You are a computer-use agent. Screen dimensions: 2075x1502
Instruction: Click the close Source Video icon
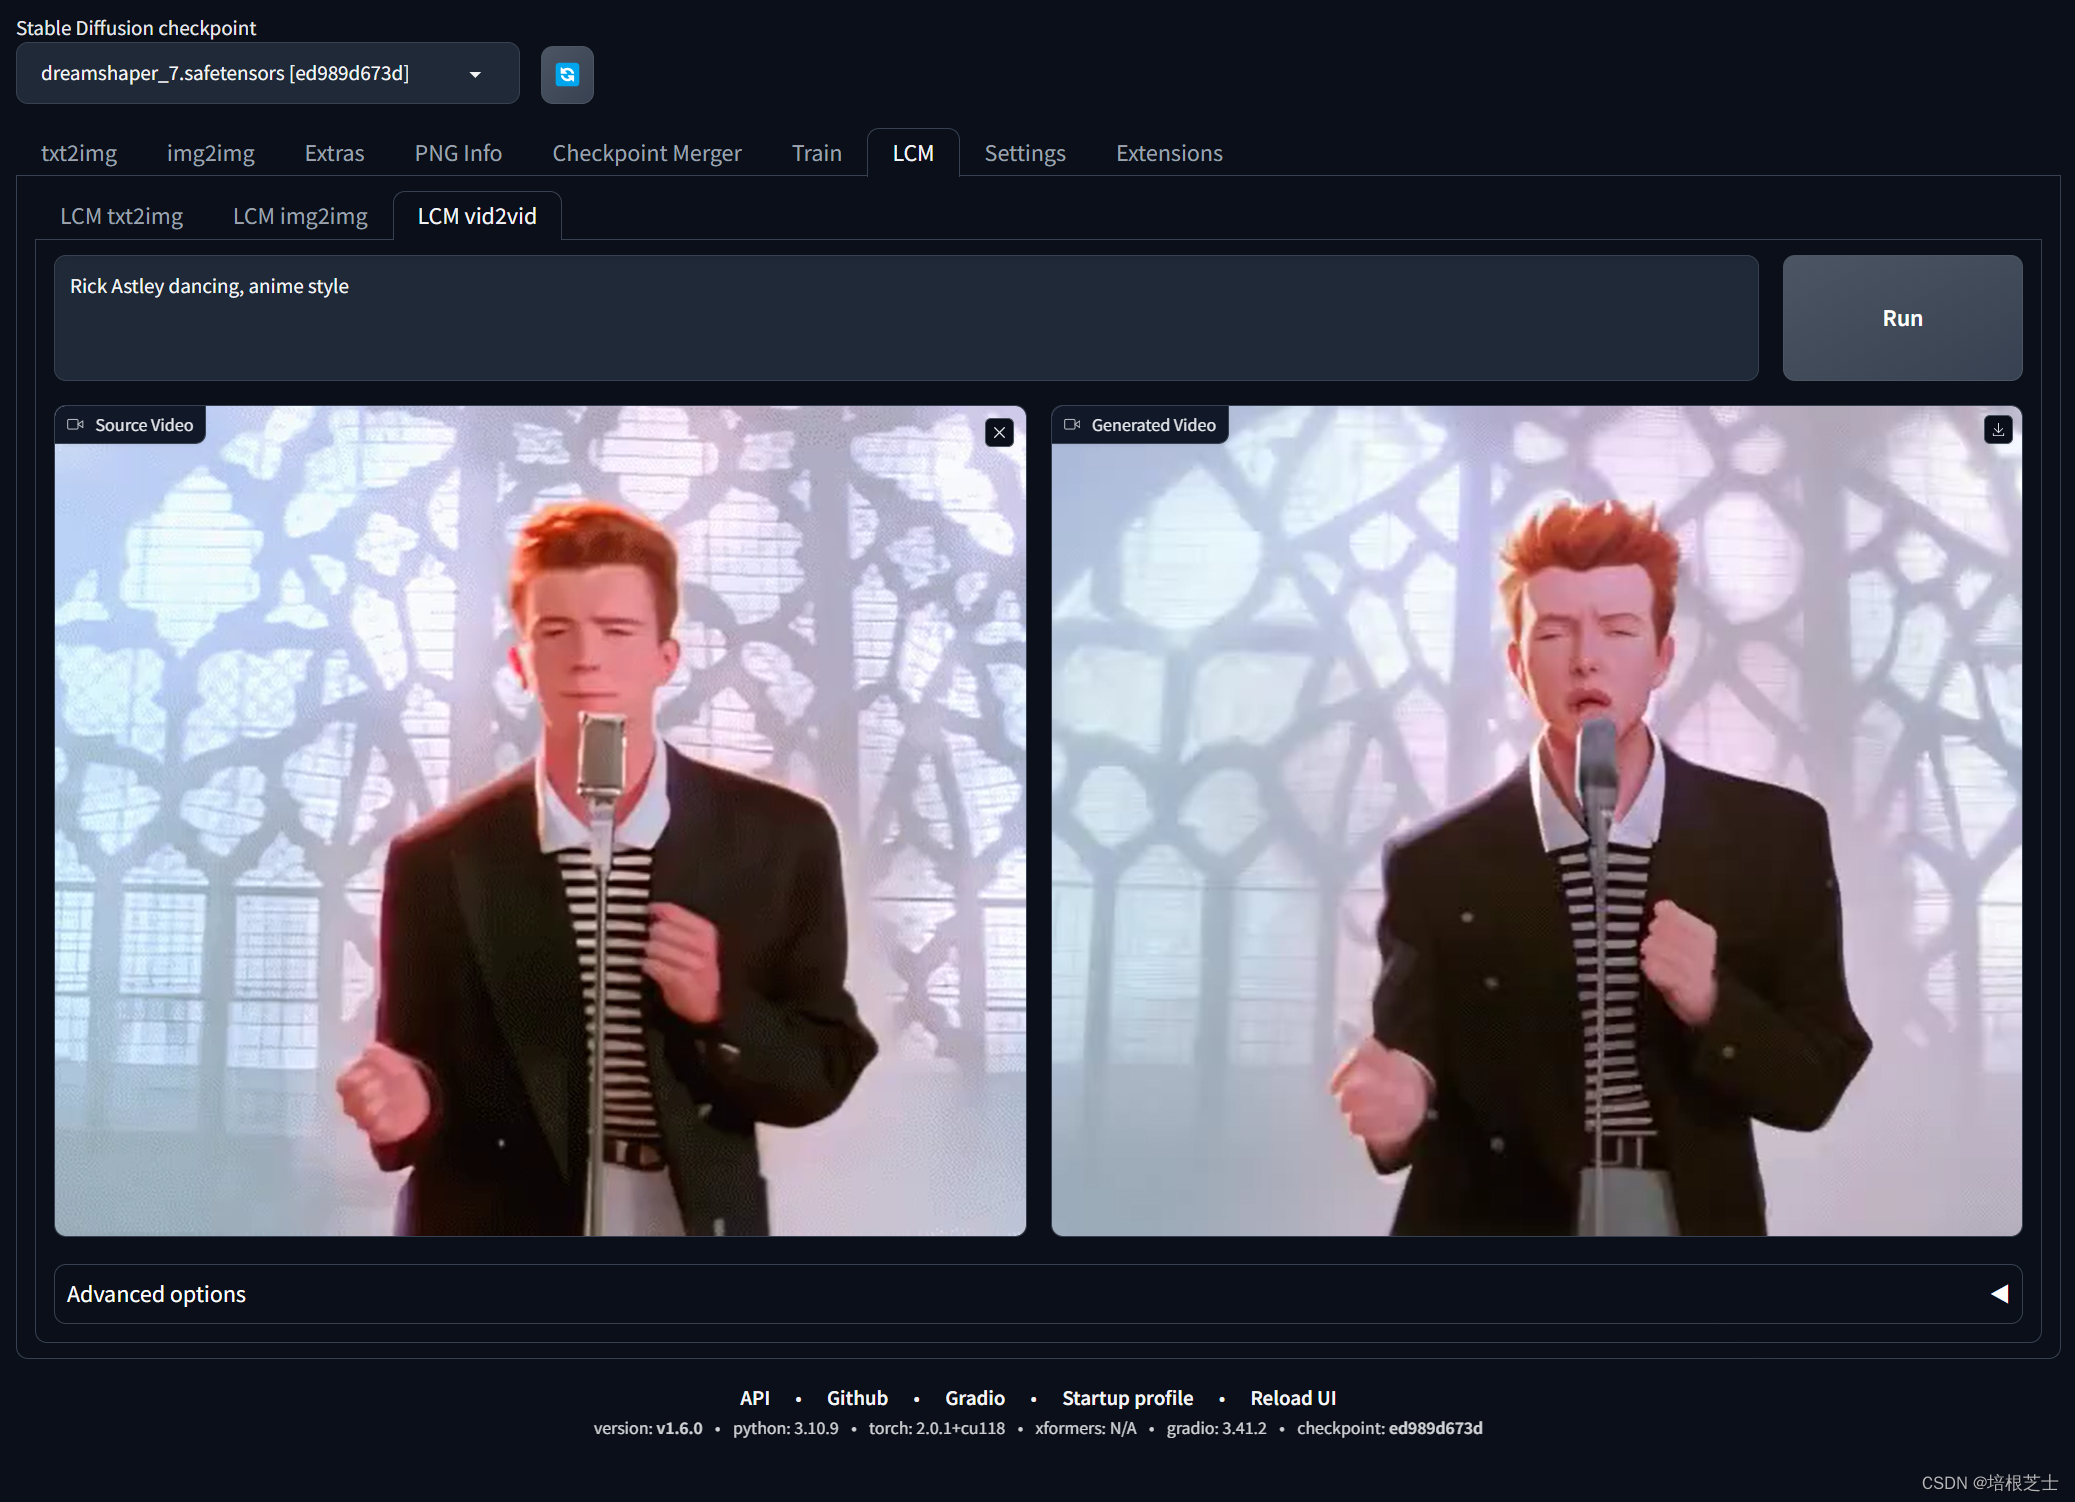[x=999, y=432]
